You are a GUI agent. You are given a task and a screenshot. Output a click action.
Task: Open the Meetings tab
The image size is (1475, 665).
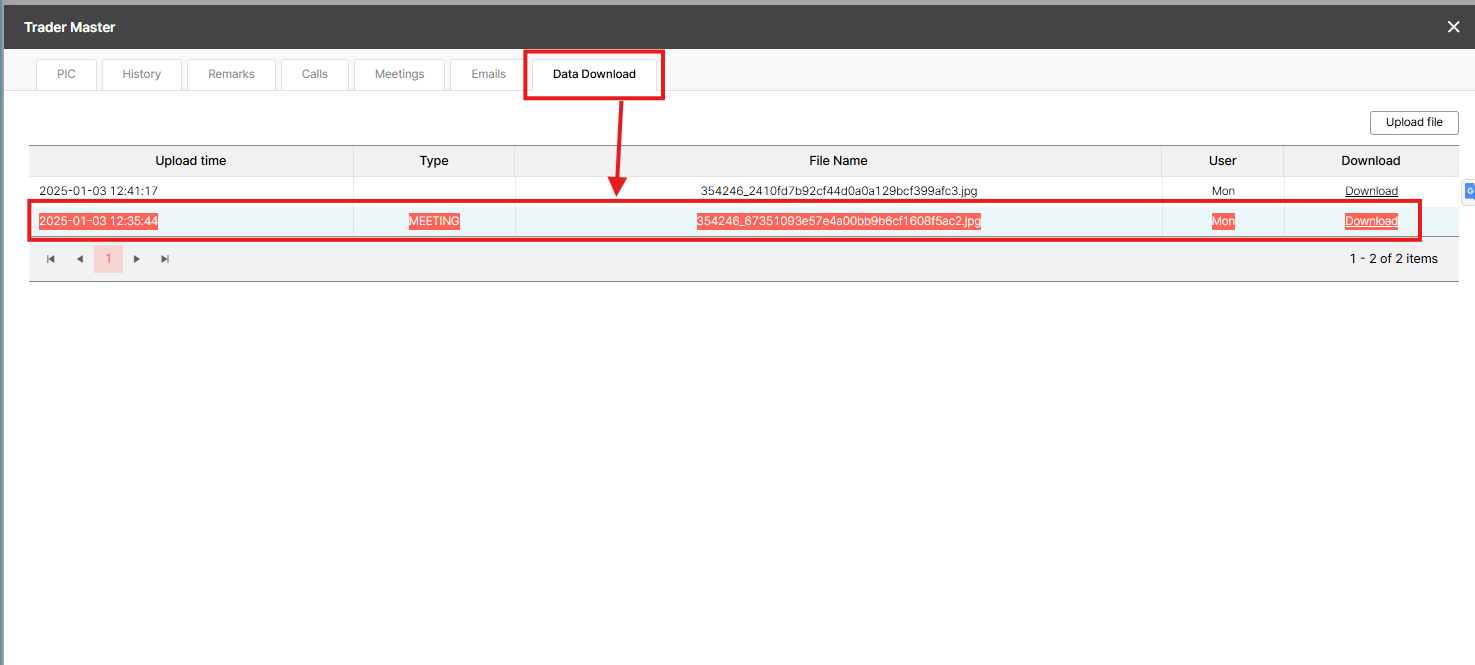pyautogui.click(x=400, y=74)
